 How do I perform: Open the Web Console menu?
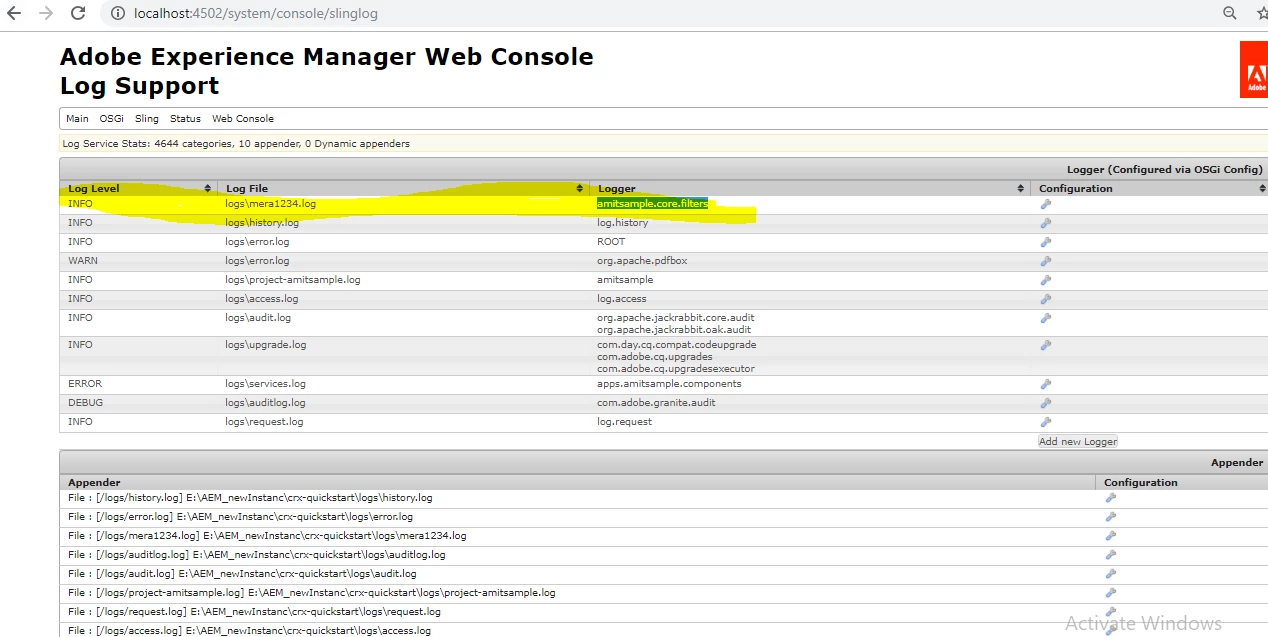click(x=243, y=119)
